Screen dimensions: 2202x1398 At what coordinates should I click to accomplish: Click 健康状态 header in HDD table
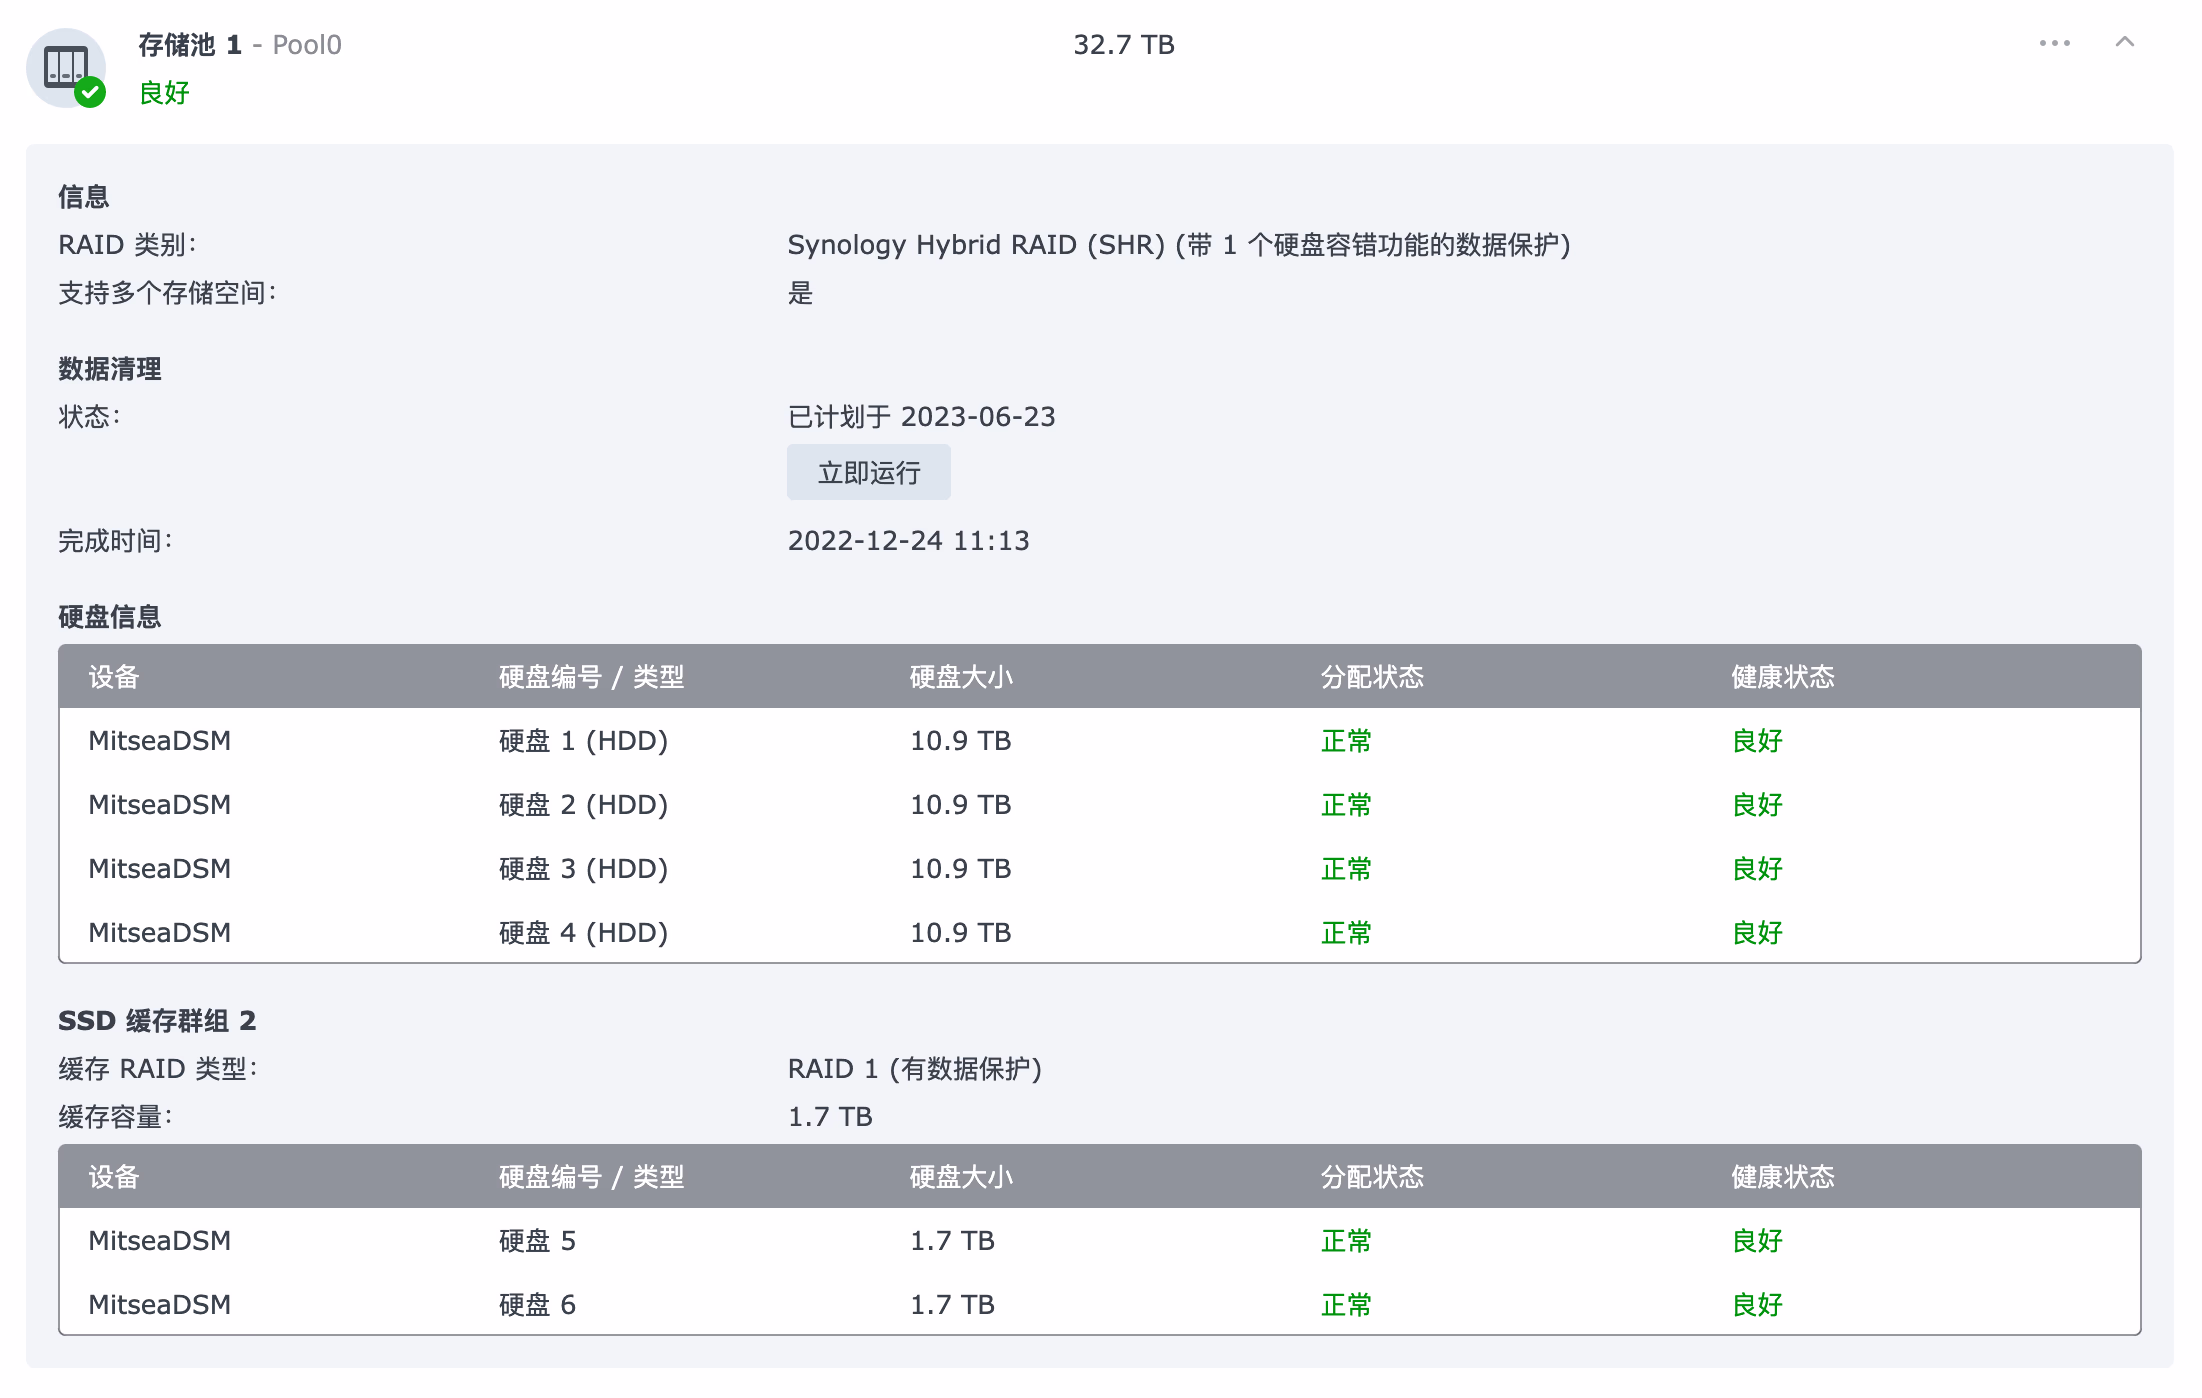[x=1783, y=677]
